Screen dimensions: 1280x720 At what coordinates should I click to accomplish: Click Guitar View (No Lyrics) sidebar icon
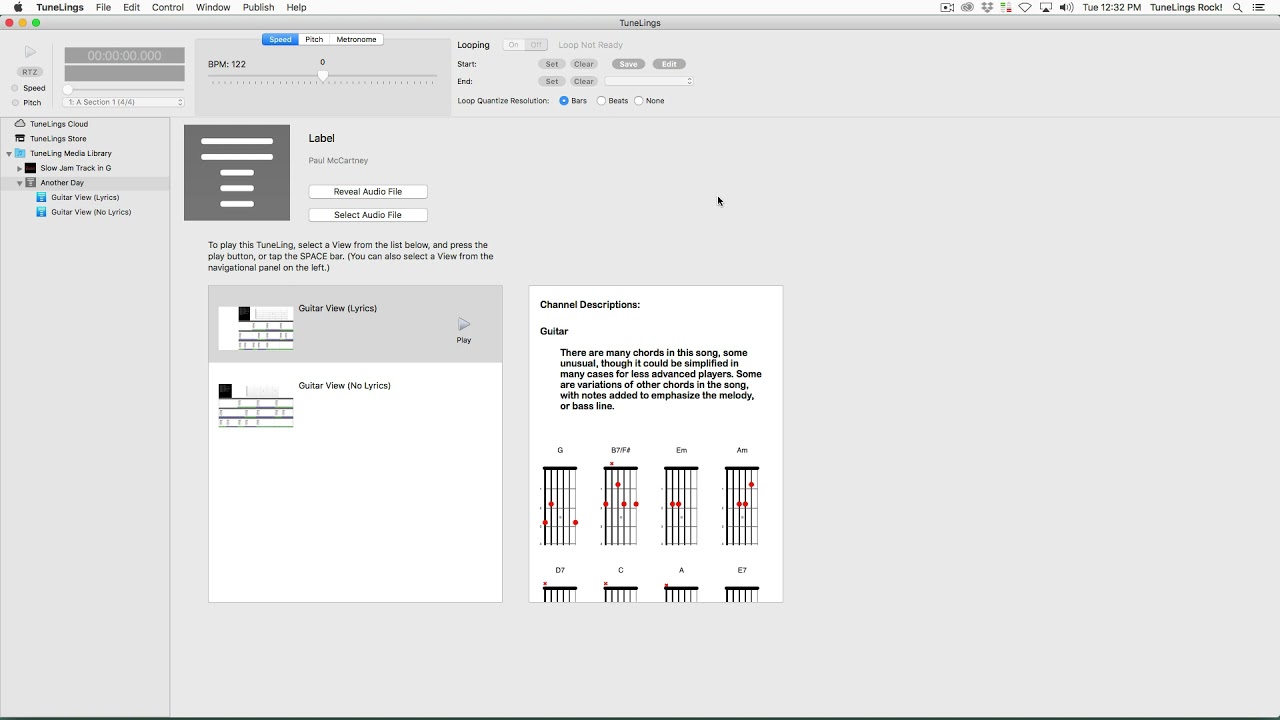tap(41, 212)
